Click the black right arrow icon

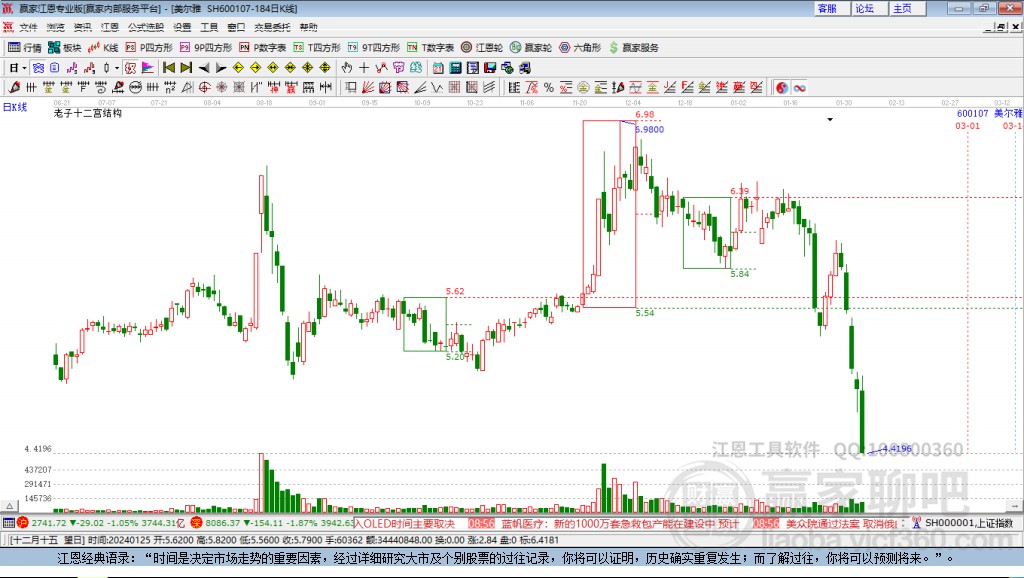coord(221,68)
